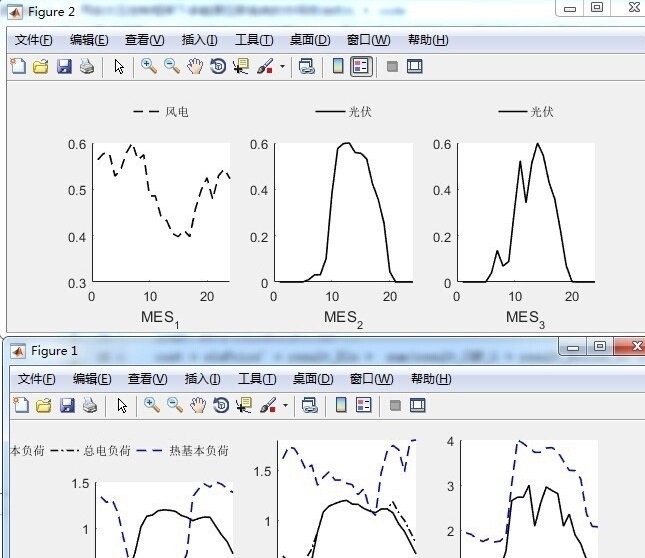Open 窗口(W) menu in Figure 2

pos(368,40)
